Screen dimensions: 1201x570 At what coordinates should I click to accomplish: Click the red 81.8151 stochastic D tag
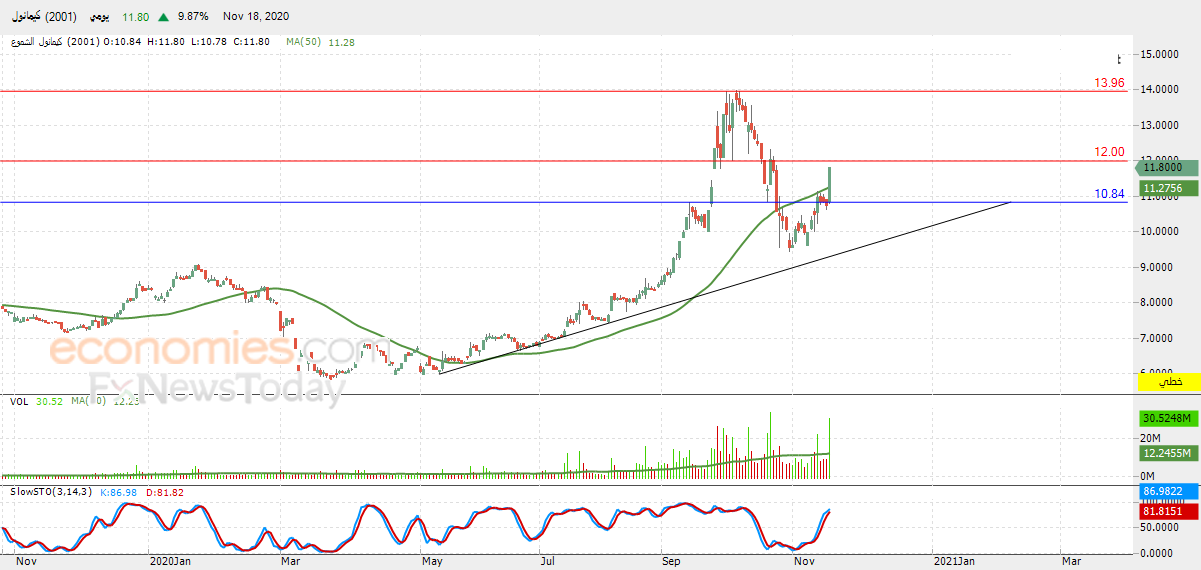[1167, 510]
